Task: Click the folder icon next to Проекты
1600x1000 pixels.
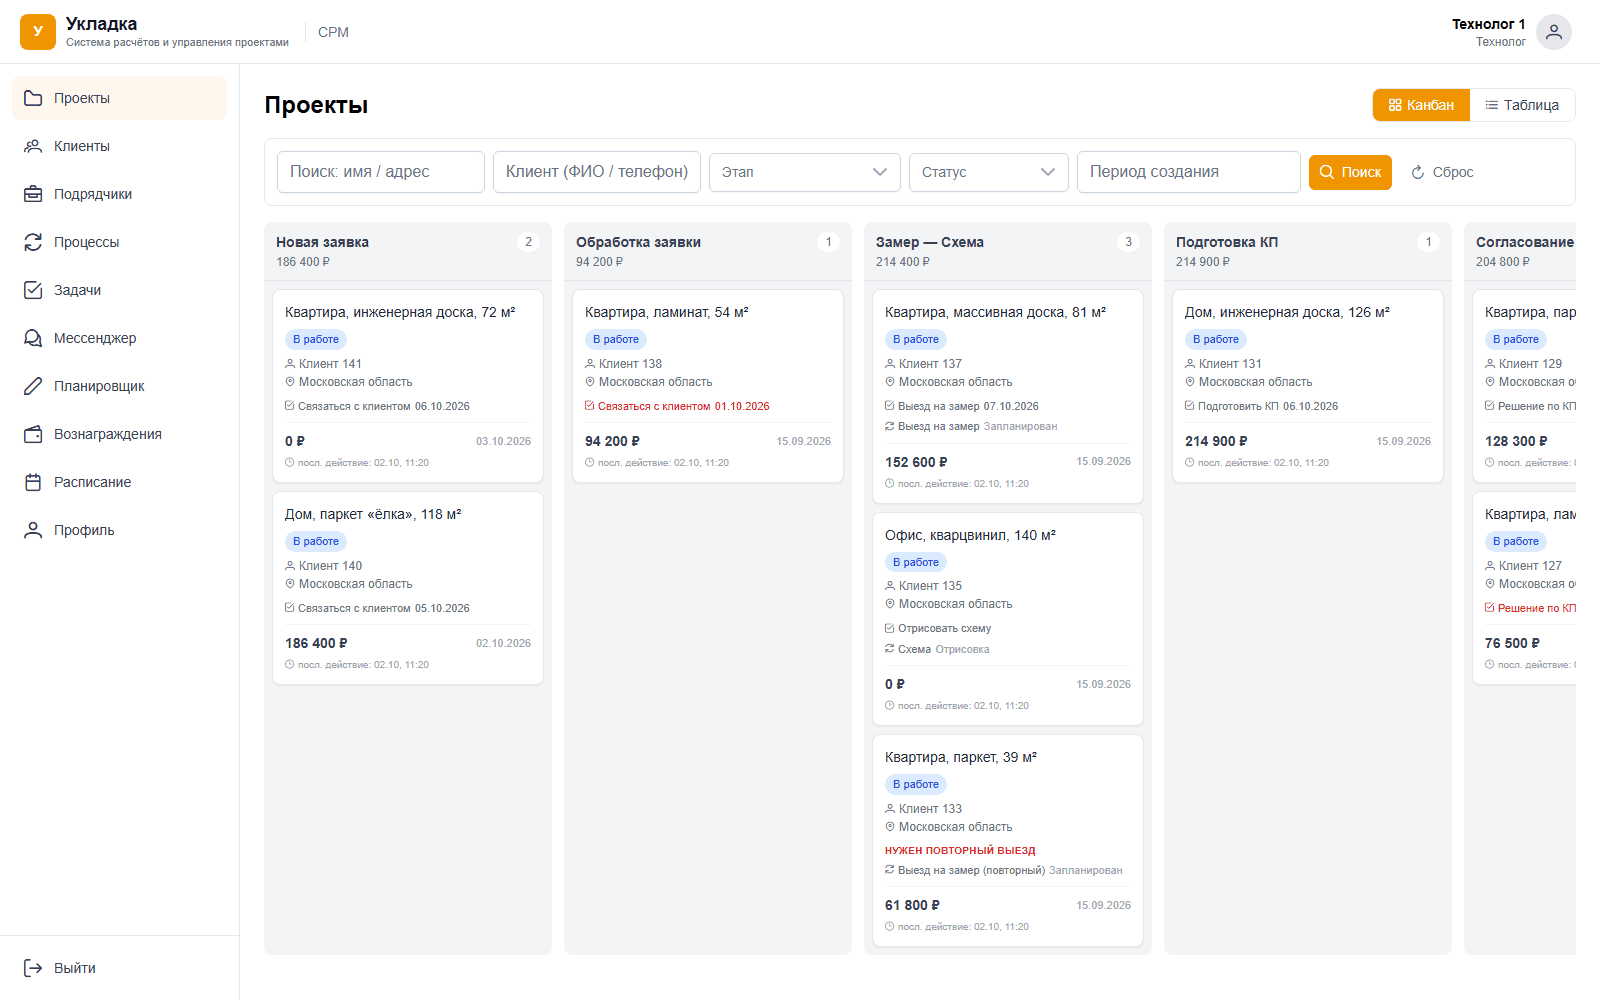Action: click(33, 98)
